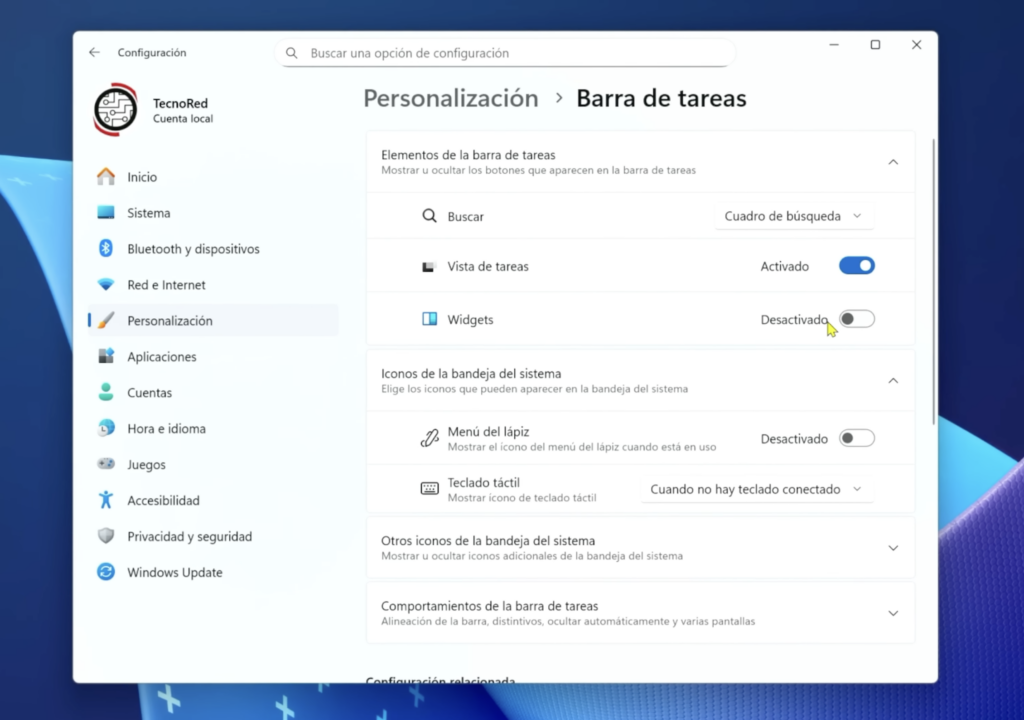
Task: Click the Buscar una opción de configuración field
Action: (x=505, y=53)
